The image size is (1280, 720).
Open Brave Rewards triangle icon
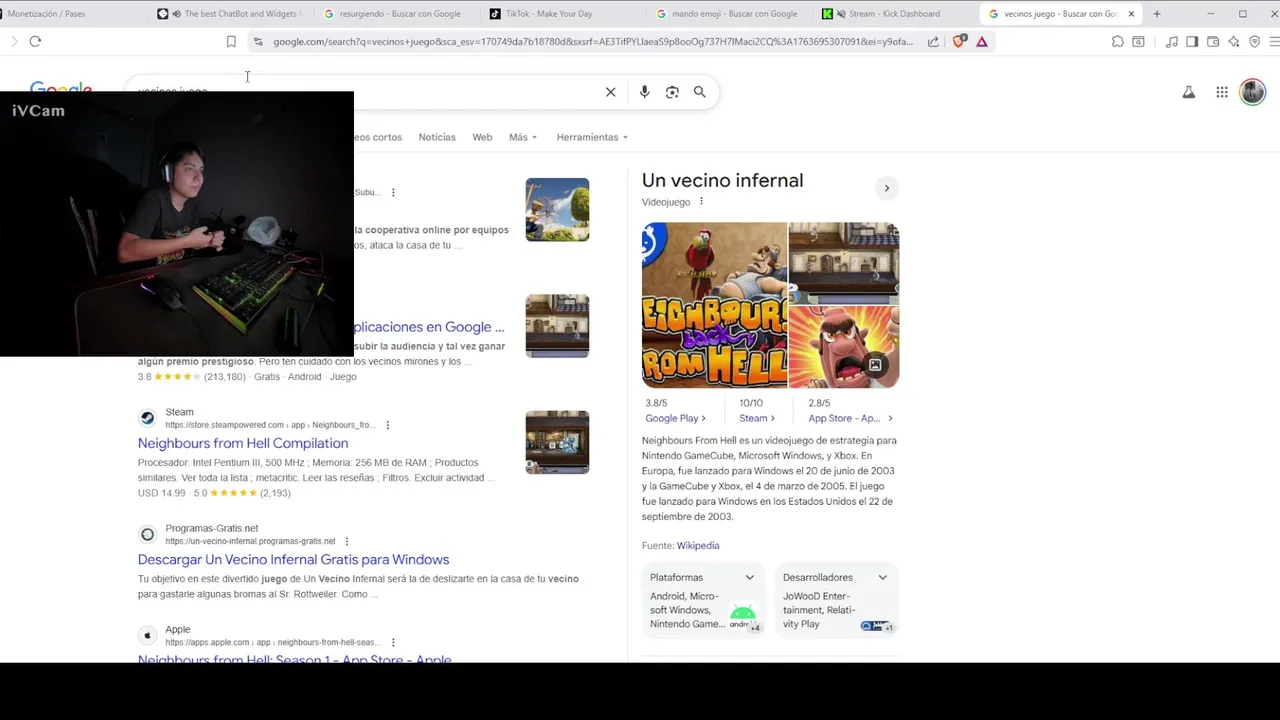click(x=982, y=41)
